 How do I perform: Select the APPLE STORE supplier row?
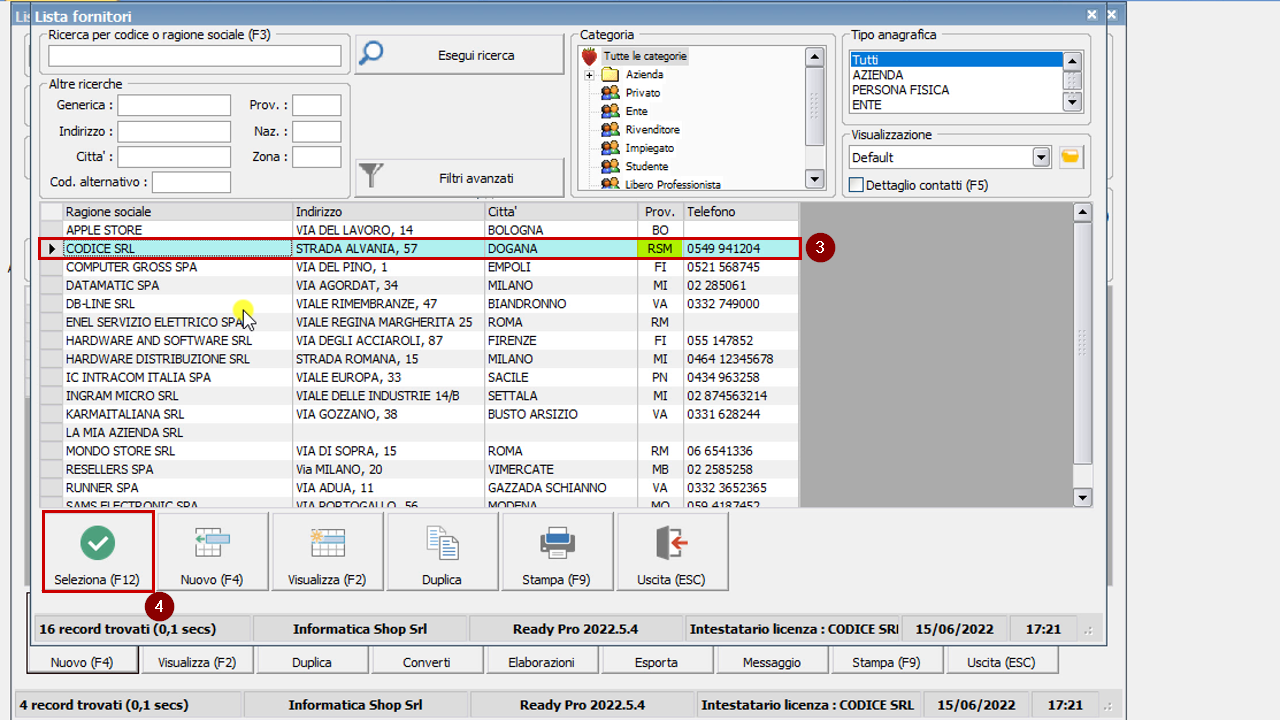point(419,230)
